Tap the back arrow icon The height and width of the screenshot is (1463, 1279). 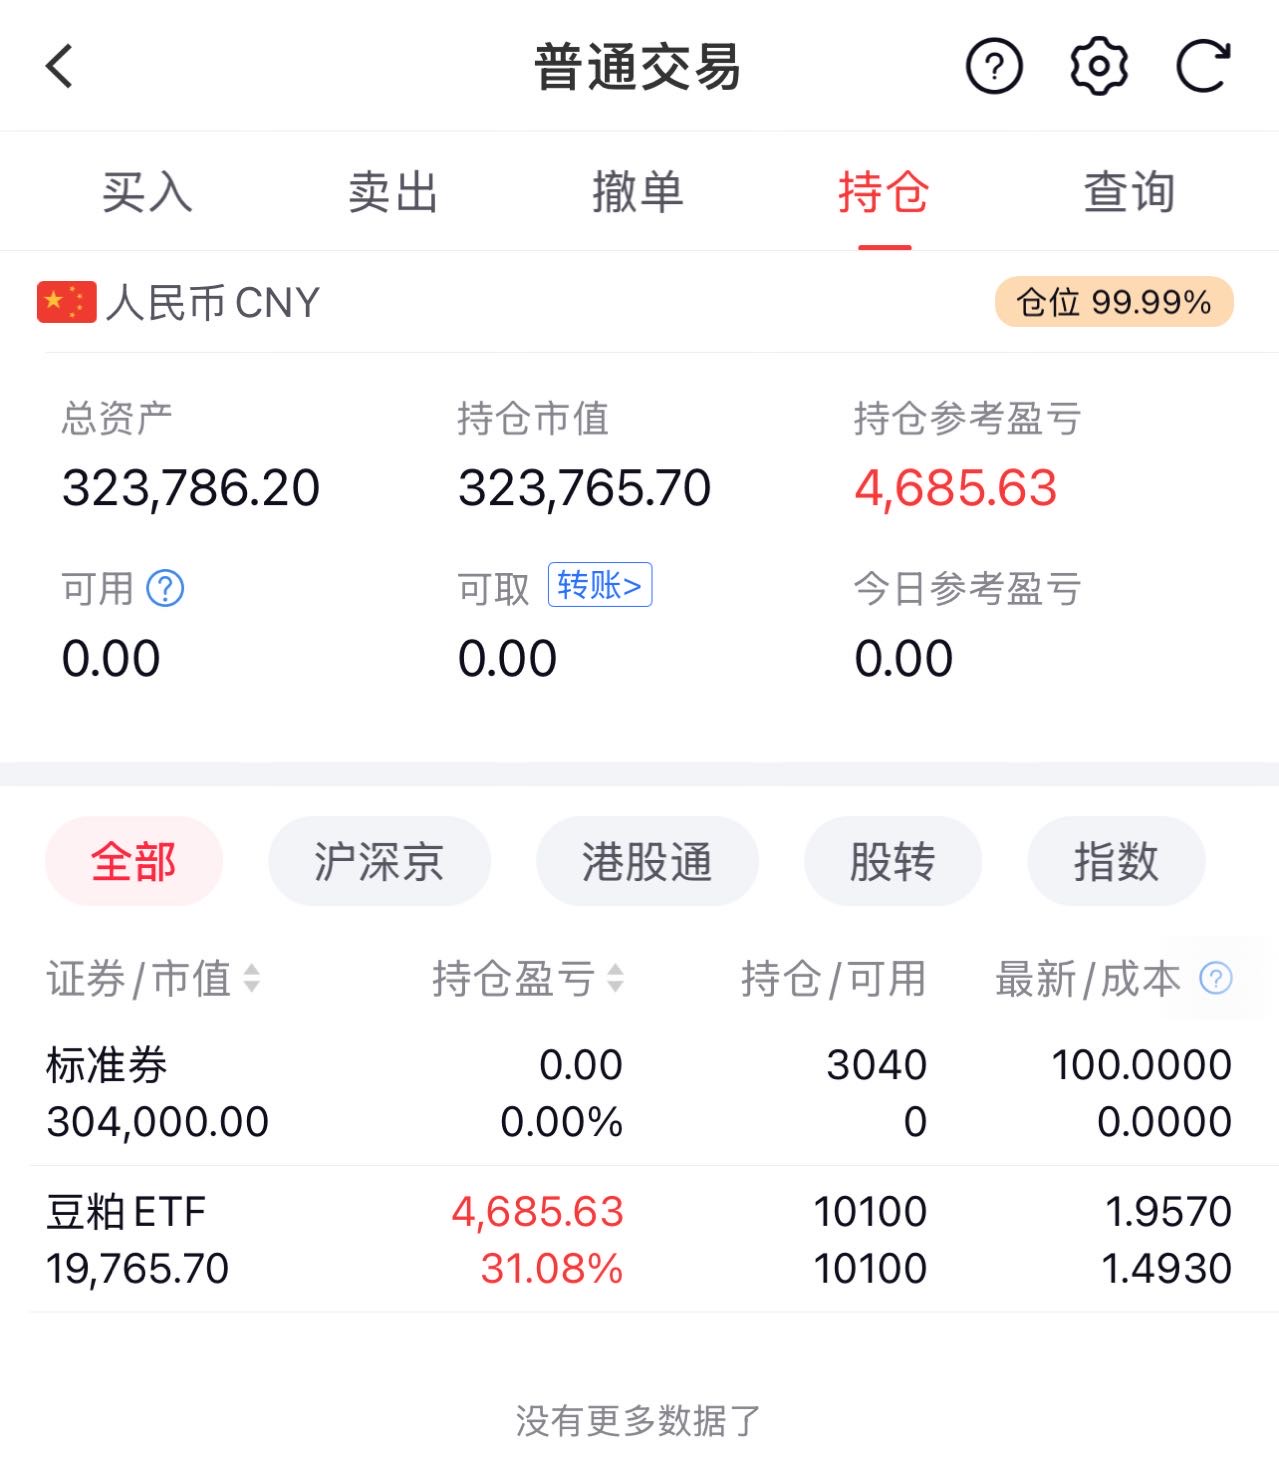pos(59,67)
